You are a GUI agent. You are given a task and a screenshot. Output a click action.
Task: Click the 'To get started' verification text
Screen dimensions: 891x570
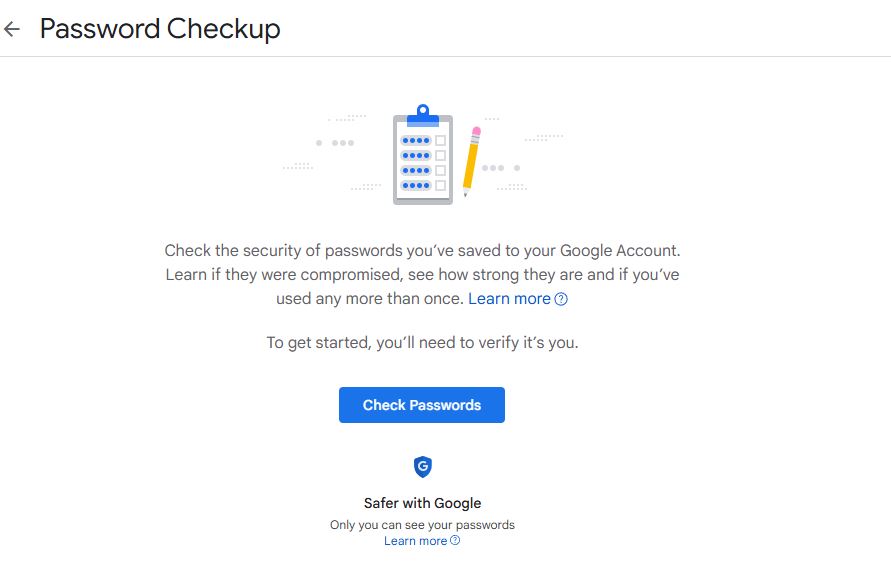[422, 342]
